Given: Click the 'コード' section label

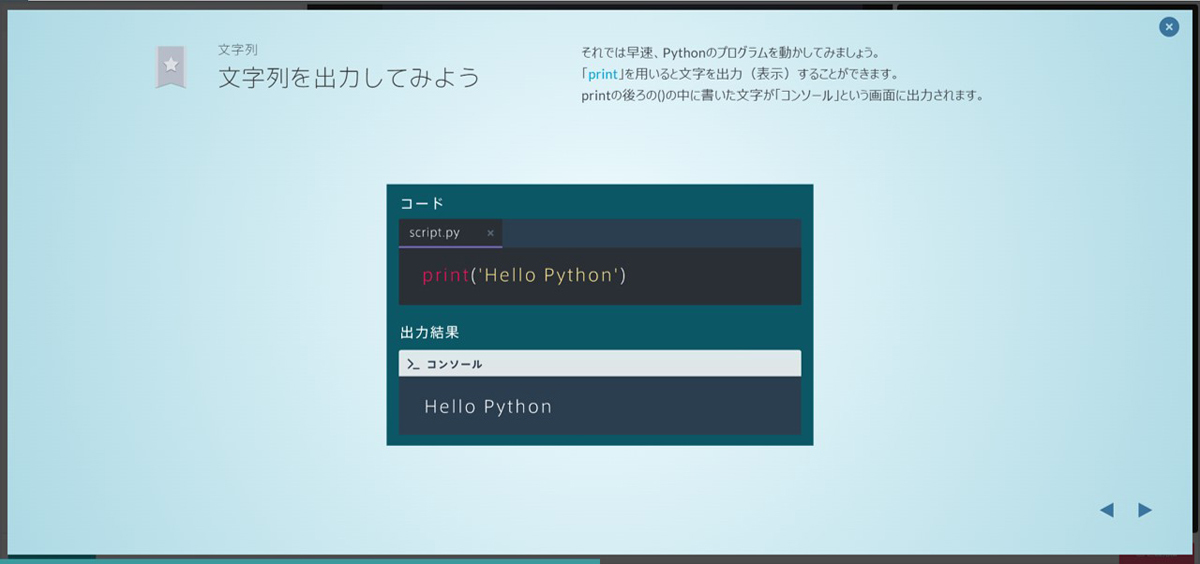Looking at the screenshot, I should (422, 203).
